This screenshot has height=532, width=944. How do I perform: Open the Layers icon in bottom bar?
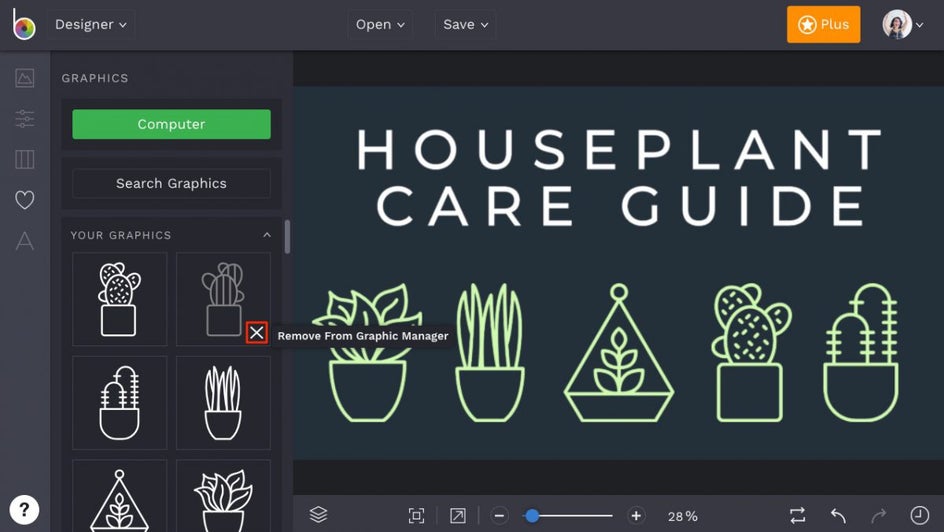pos(318,515)
